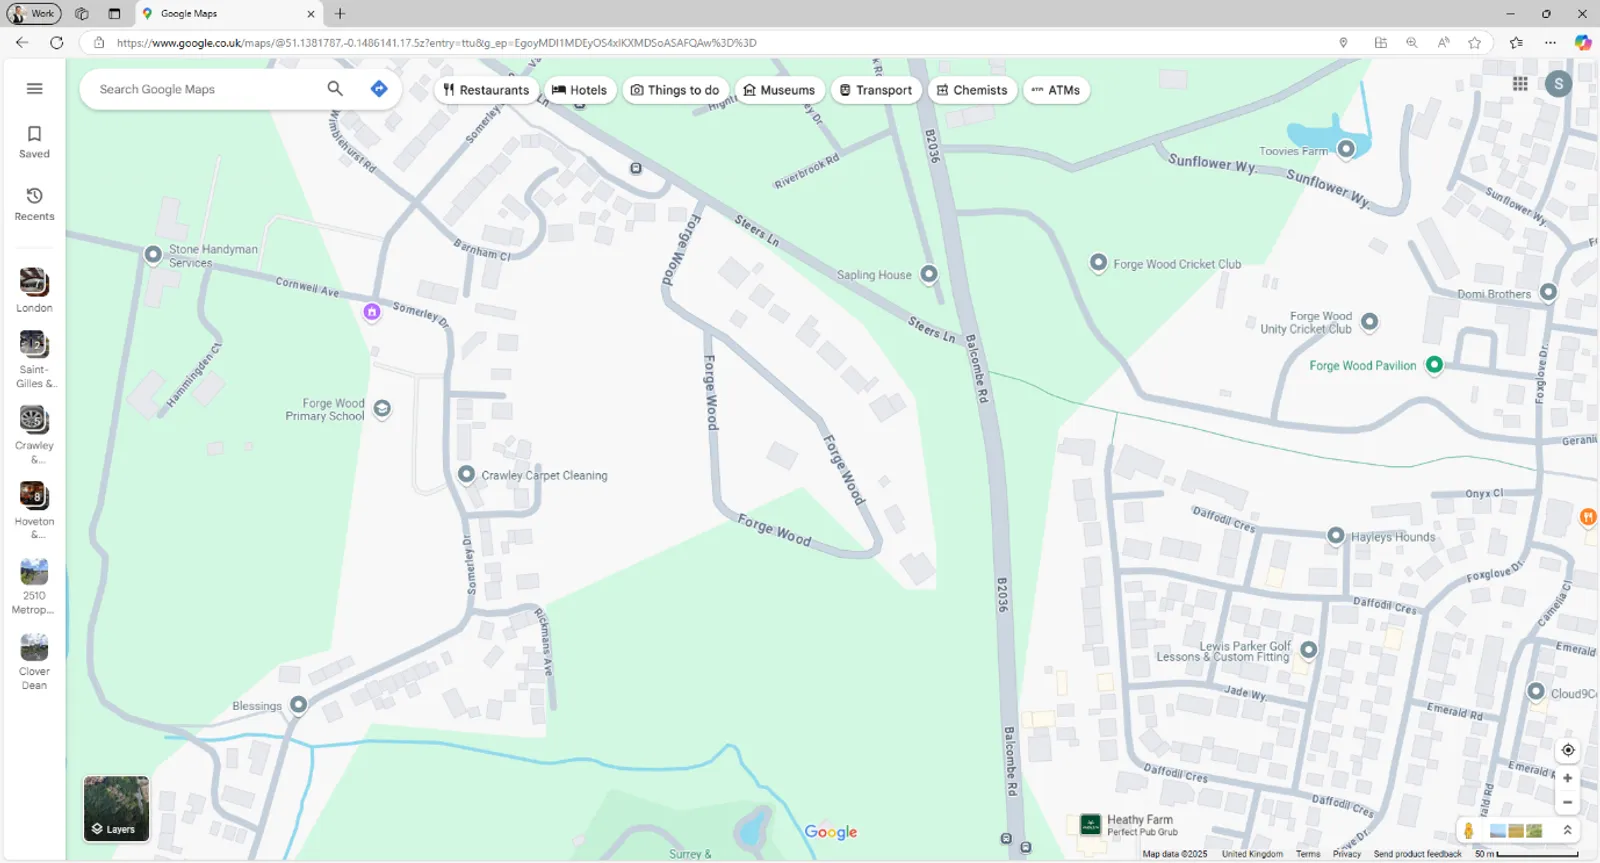
Task: Select the Sapling House marker
Action: [929, 274]
